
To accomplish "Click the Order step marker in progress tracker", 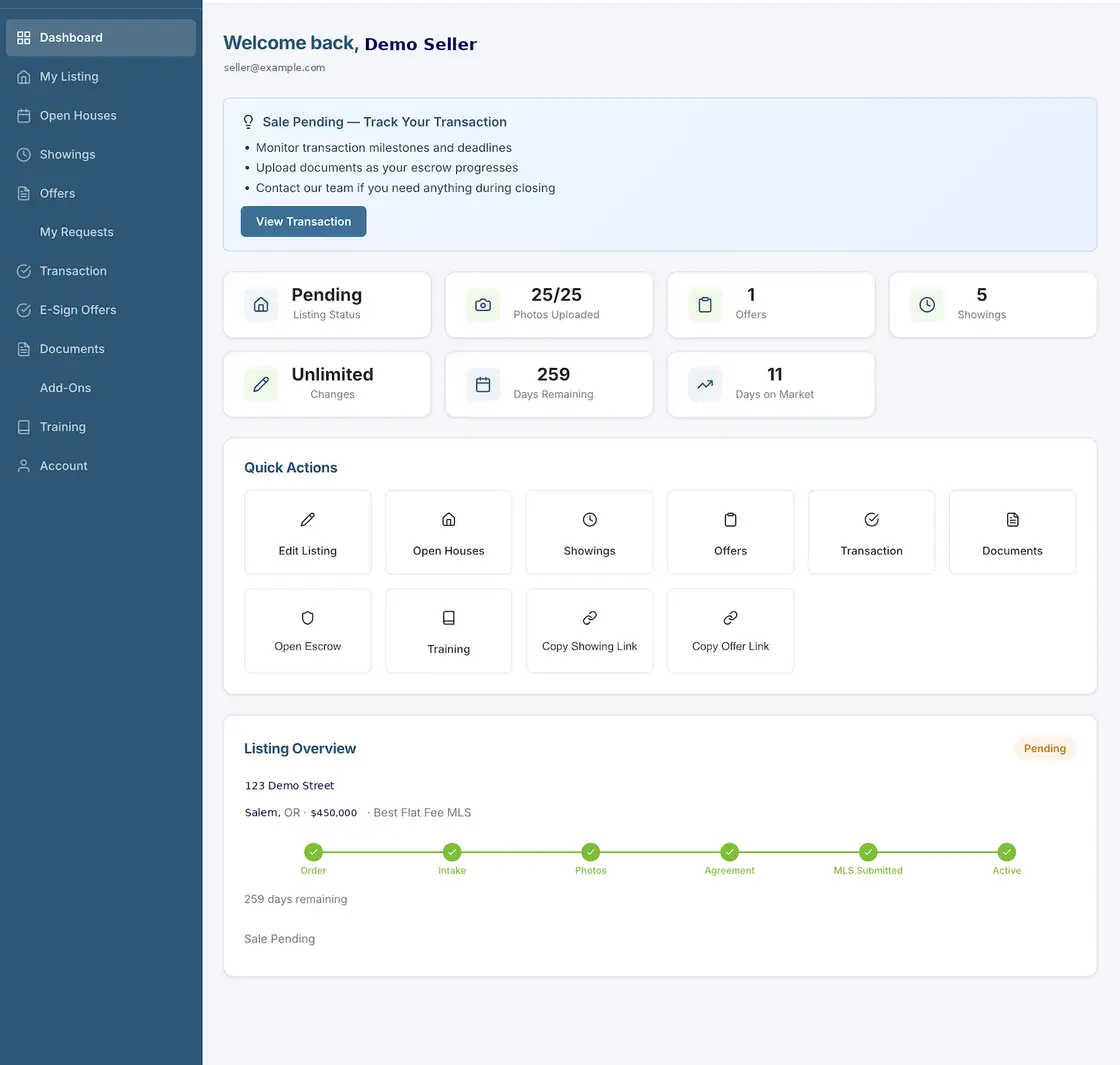I will (314, 852).
